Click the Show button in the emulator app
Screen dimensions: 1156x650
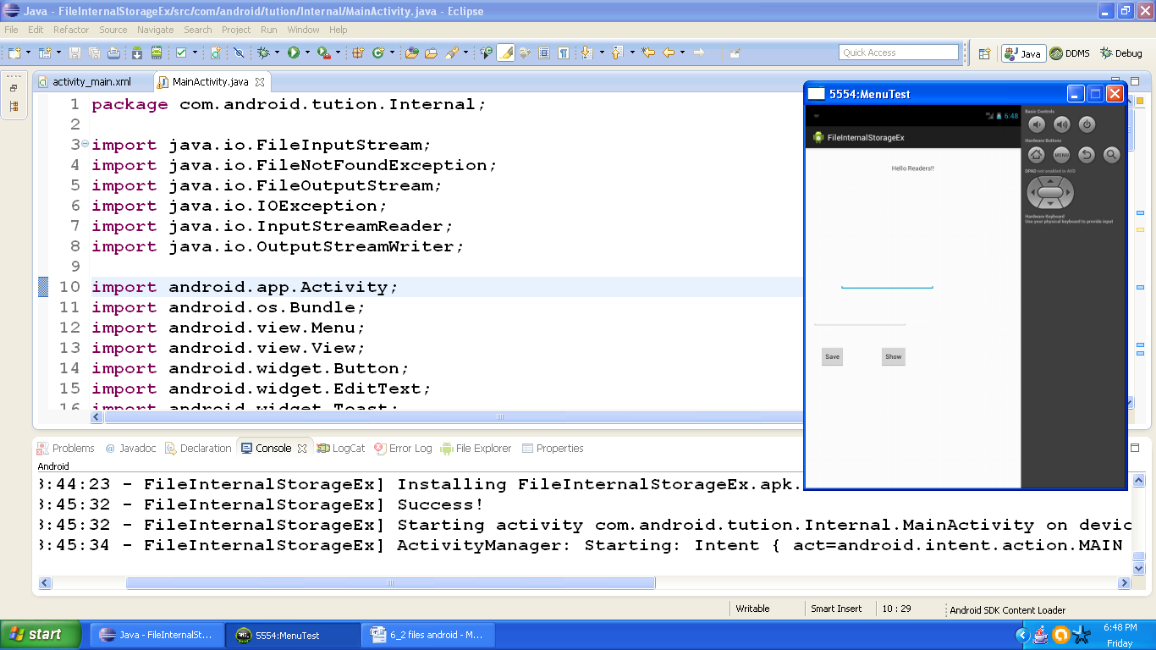coord(892,356)
